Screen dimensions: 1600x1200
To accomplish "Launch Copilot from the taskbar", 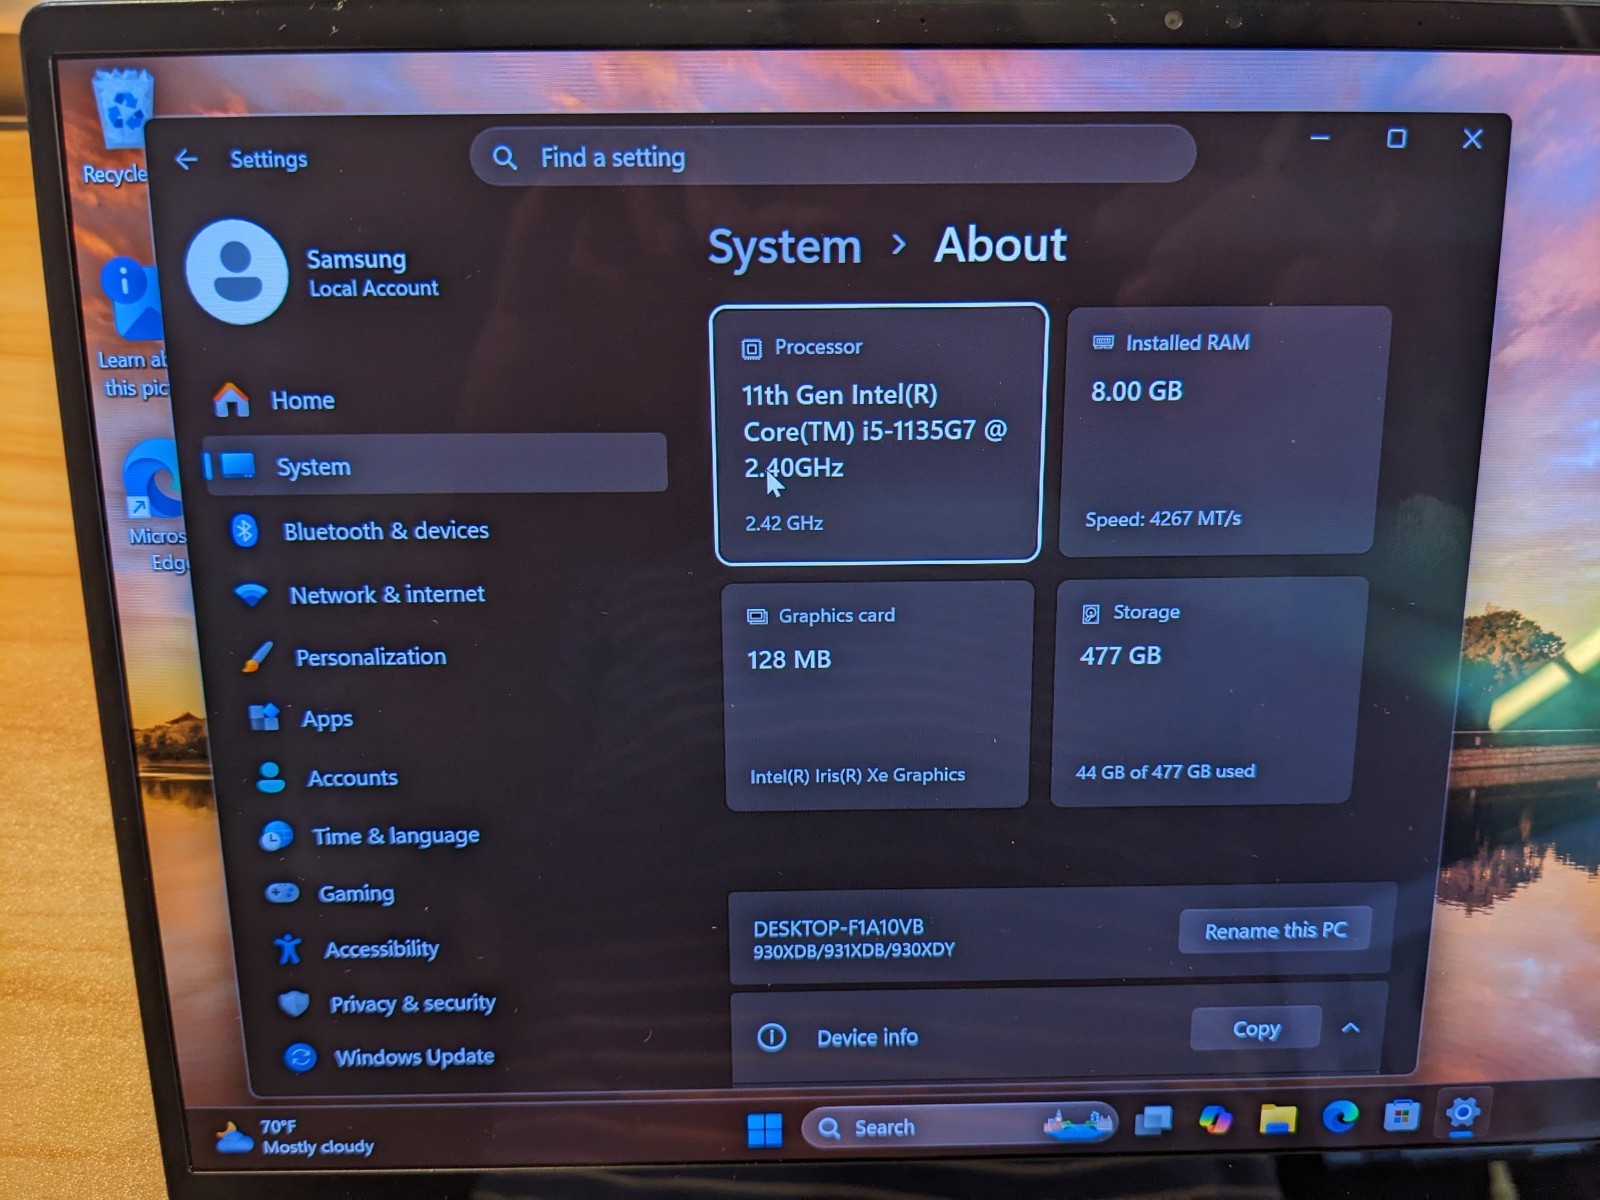I will (1215, 1120).
